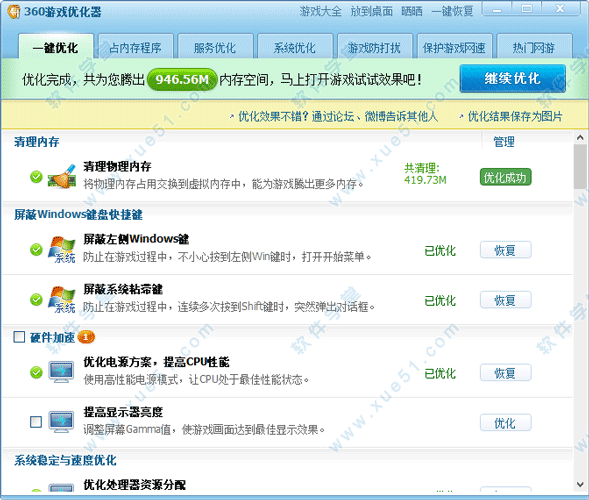
Task: Enable the 提高显示器亮度 checkbox
Action: [x=36, y=422]
